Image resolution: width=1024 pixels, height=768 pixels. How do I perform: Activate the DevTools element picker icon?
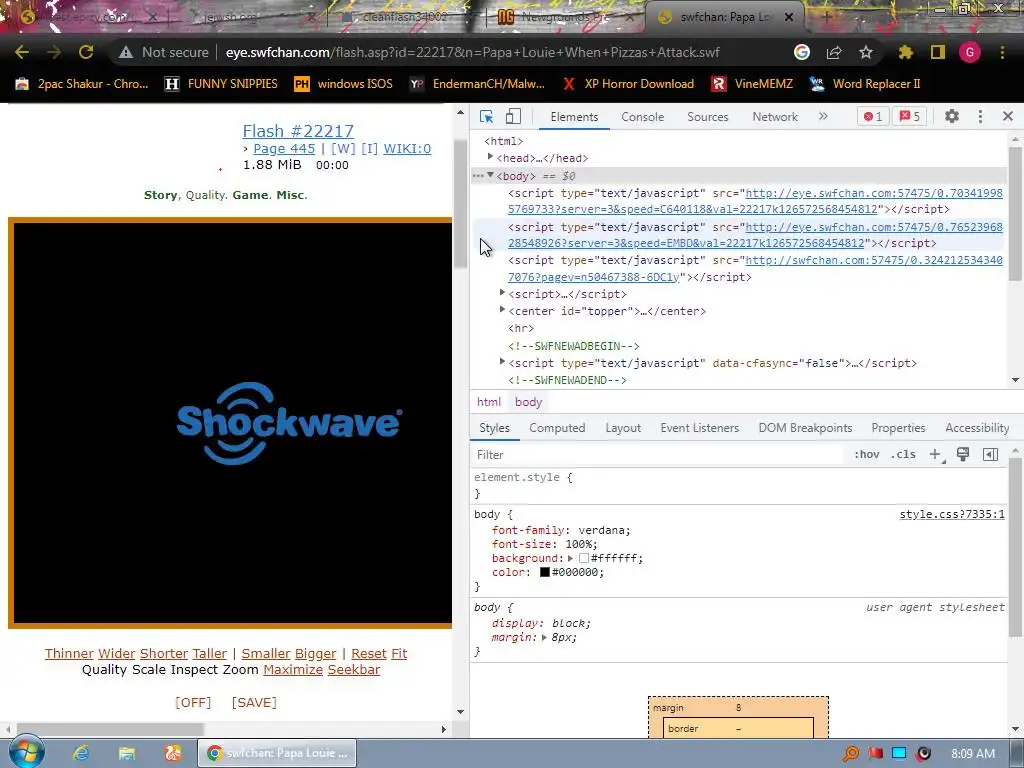click(487, 116)
